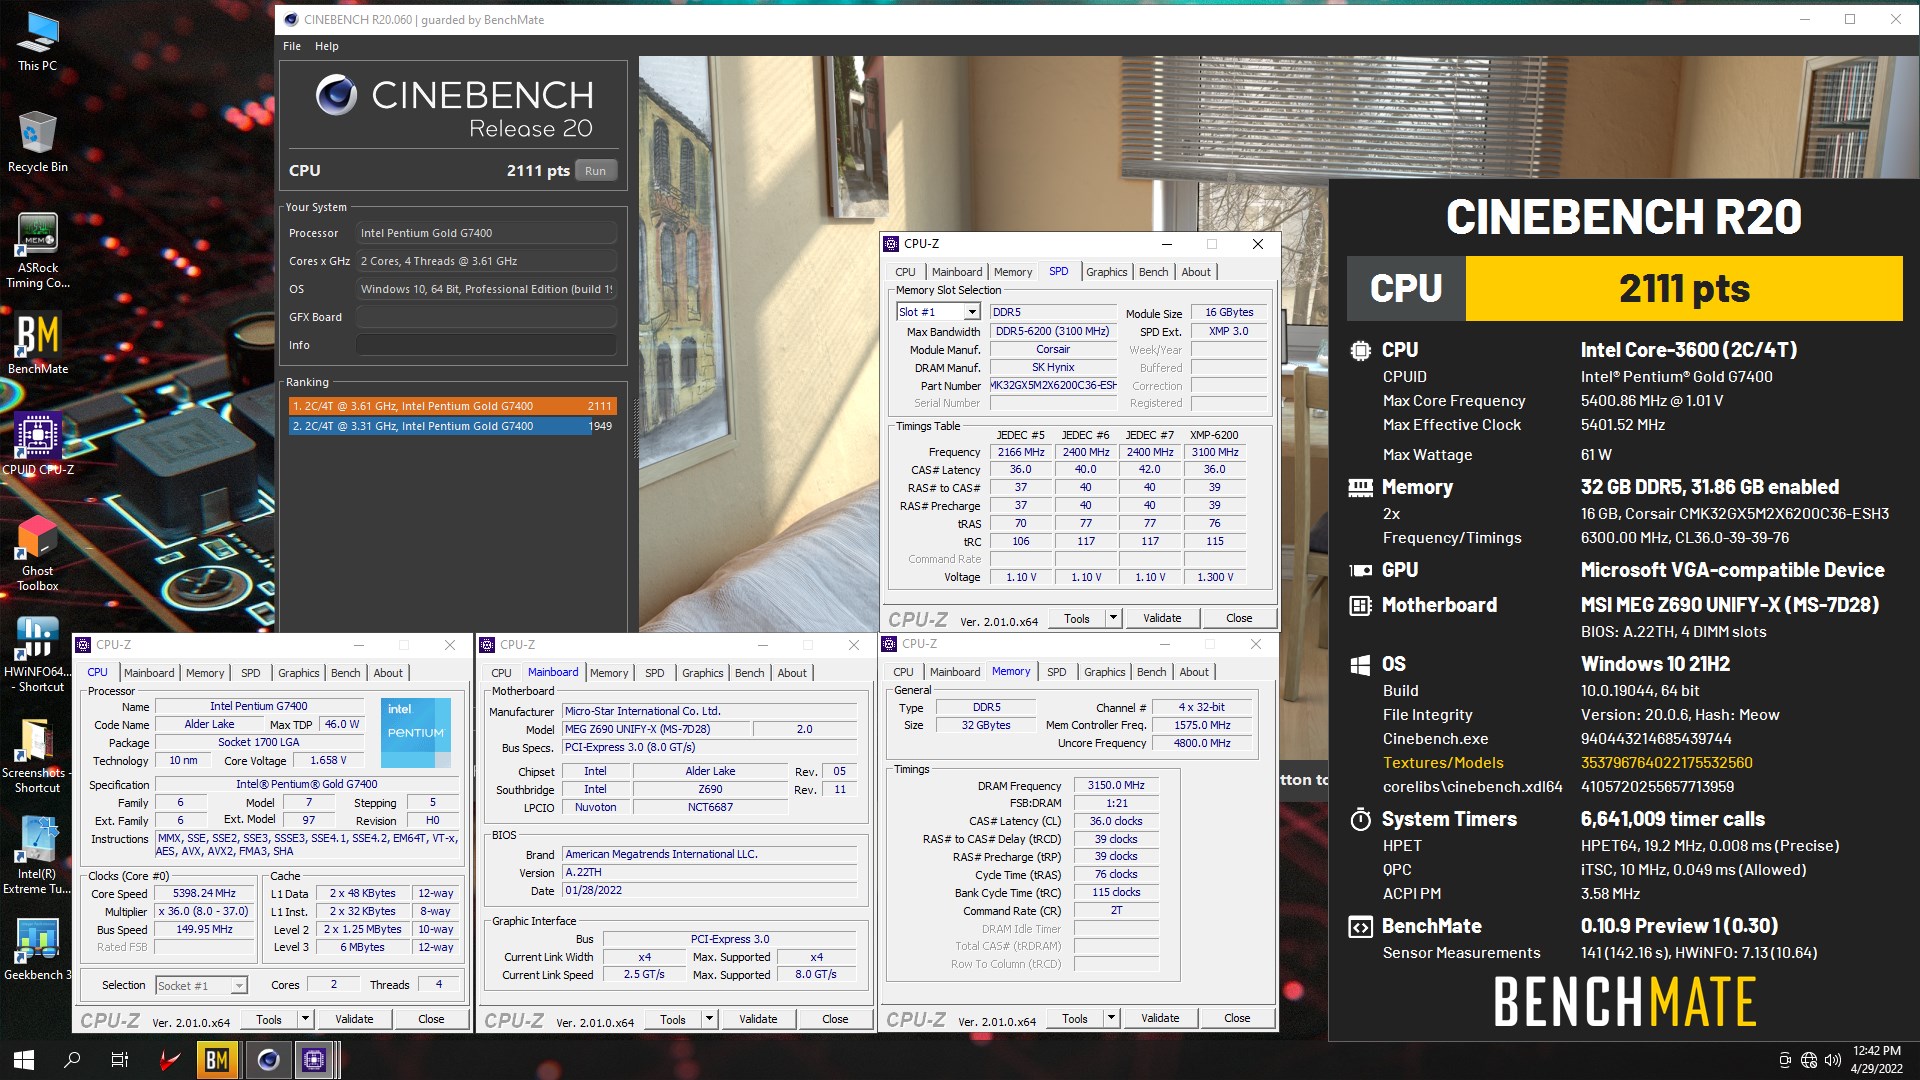Open taskbar search magnifier
Image resolution: width=1920 pixels, height=1080 pixels.
click(x=72, y=1059)
